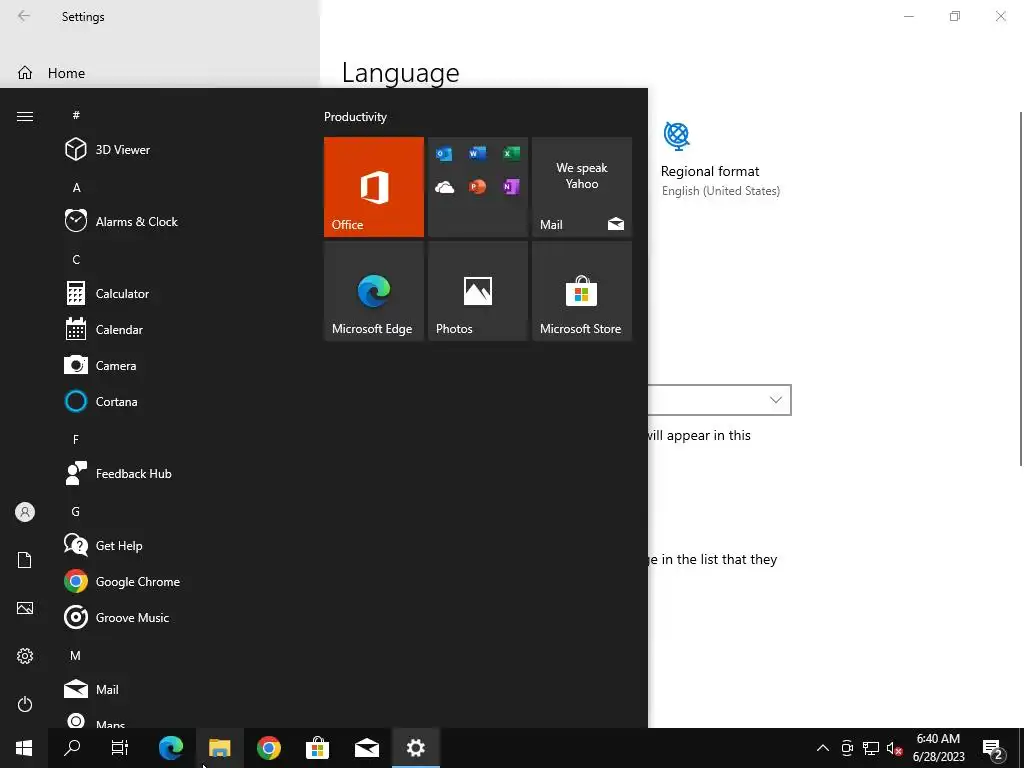Open the Photos tile
The width and height of the screenshot is (1024, 768).
[477, 291]
